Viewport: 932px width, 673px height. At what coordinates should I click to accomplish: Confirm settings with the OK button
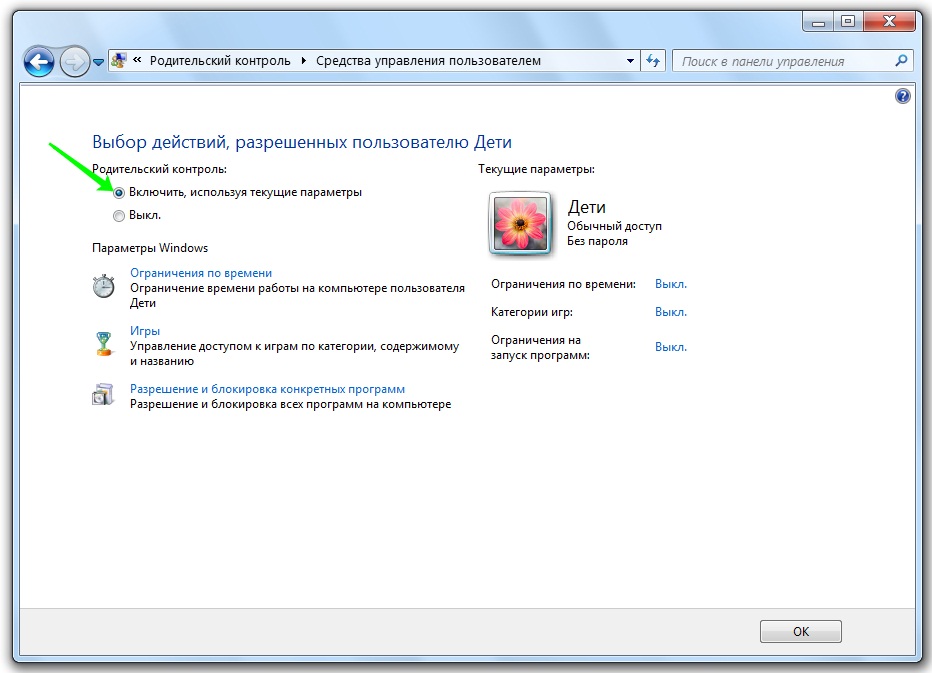click(801, 631)
